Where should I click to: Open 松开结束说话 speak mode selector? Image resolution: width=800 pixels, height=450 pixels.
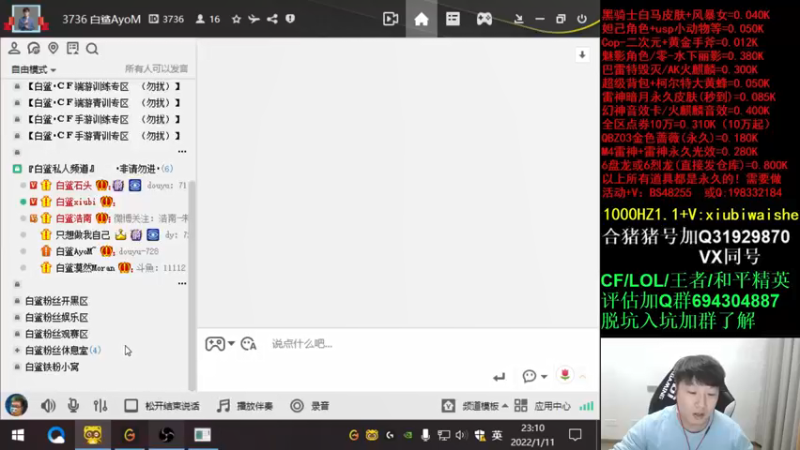point(162,406)
